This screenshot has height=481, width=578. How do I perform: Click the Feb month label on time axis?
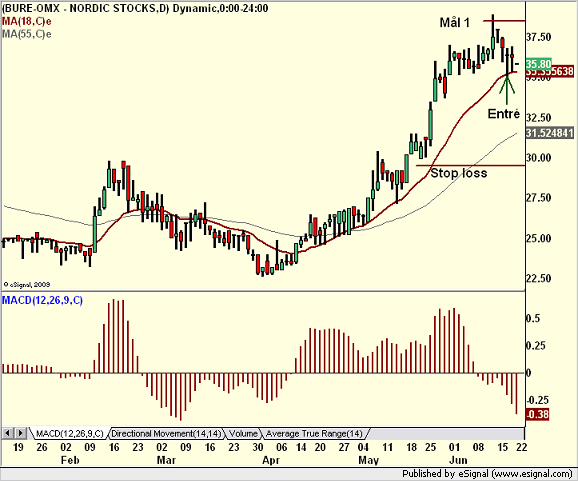(70, 460)
